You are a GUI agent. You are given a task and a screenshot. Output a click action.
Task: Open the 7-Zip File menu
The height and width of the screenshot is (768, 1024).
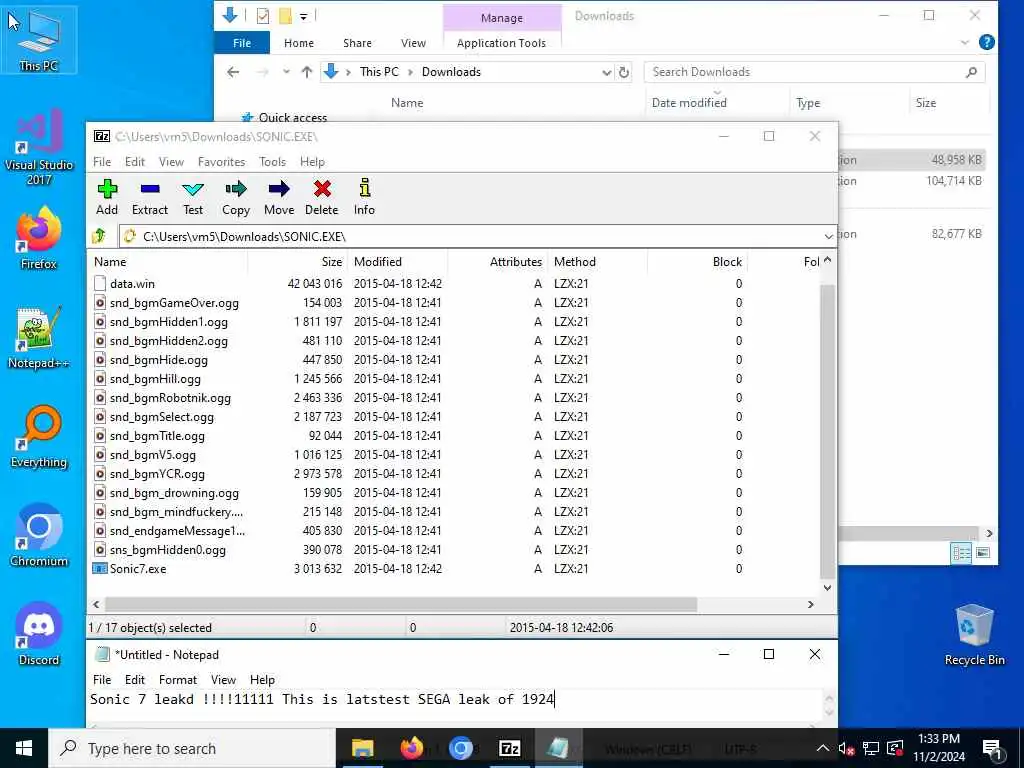(102, 161)
